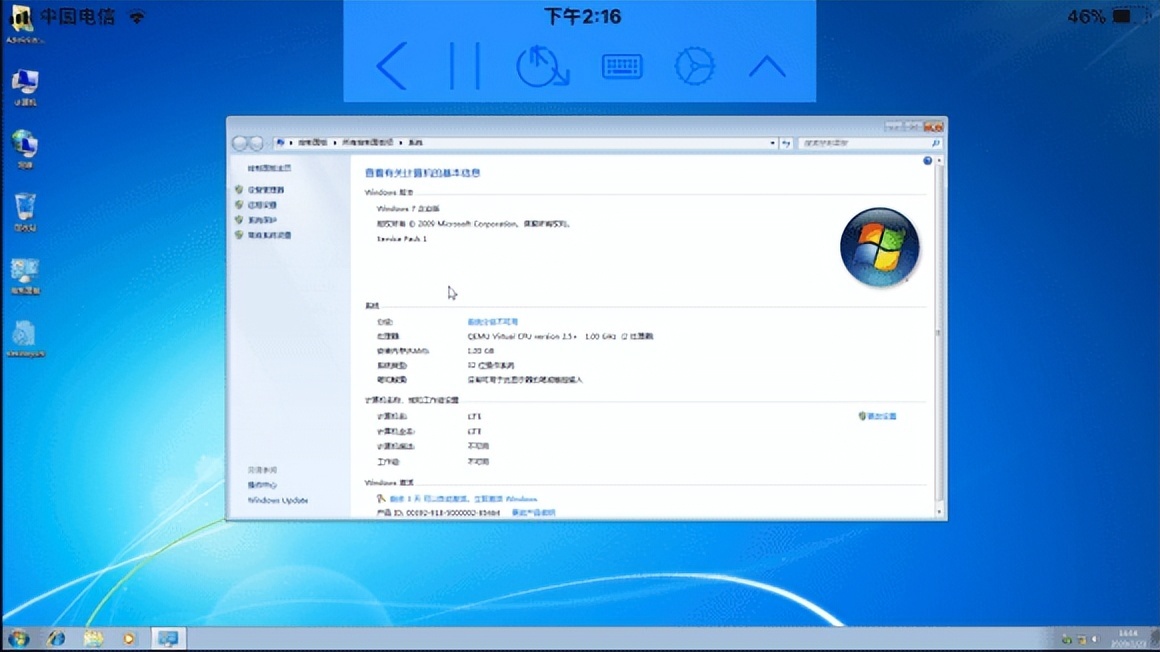
Task: Select the Computer desktop icon
Action: 25,87
